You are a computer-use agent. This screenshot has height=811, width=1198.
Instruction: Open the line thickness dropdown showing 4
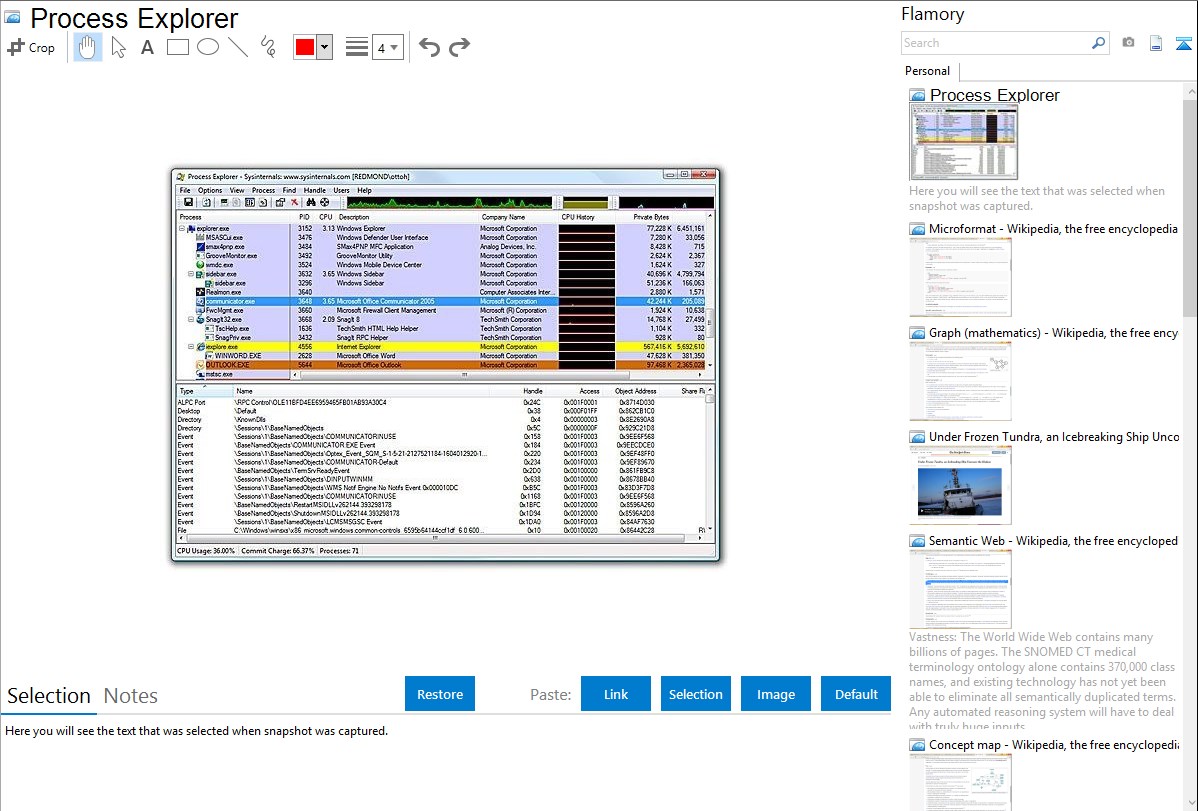click(x=388, y=47)
